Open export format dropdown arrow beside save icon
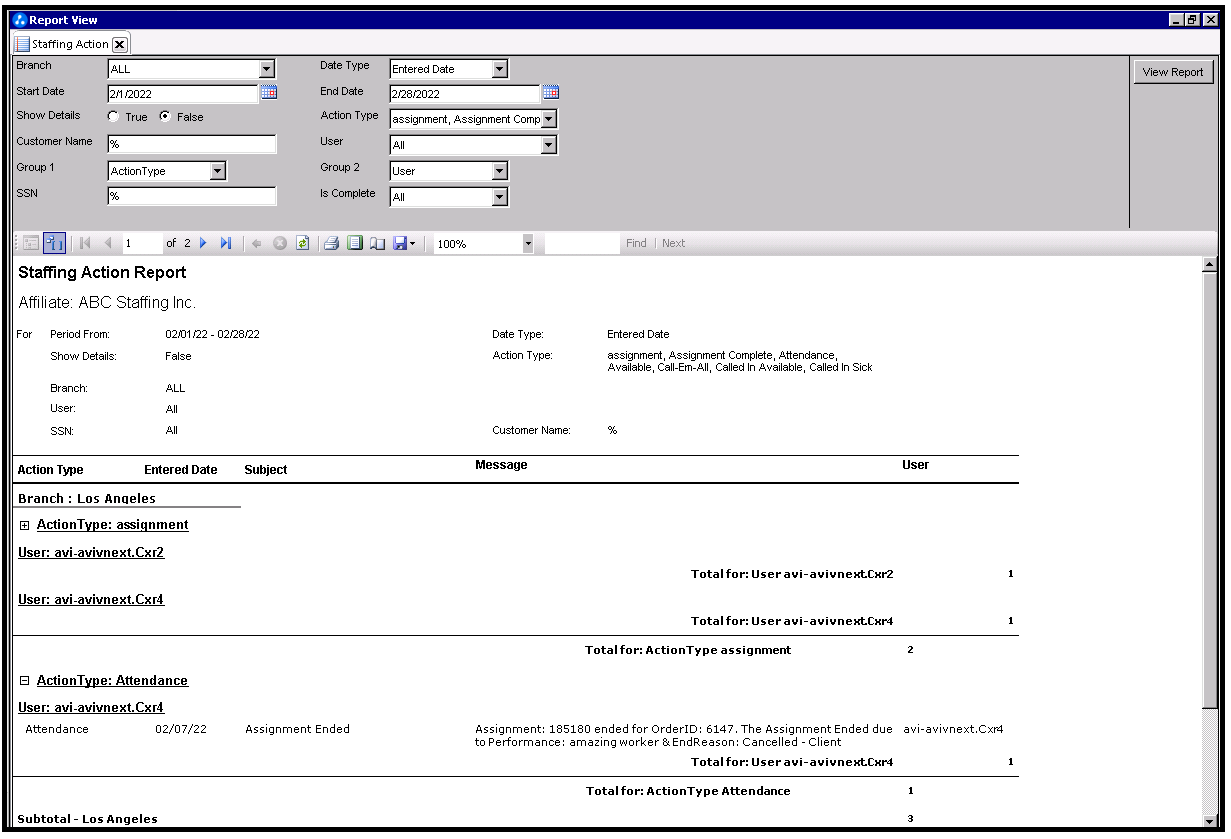This screenshot has height=839, width=1231. (x=413, y=243)
